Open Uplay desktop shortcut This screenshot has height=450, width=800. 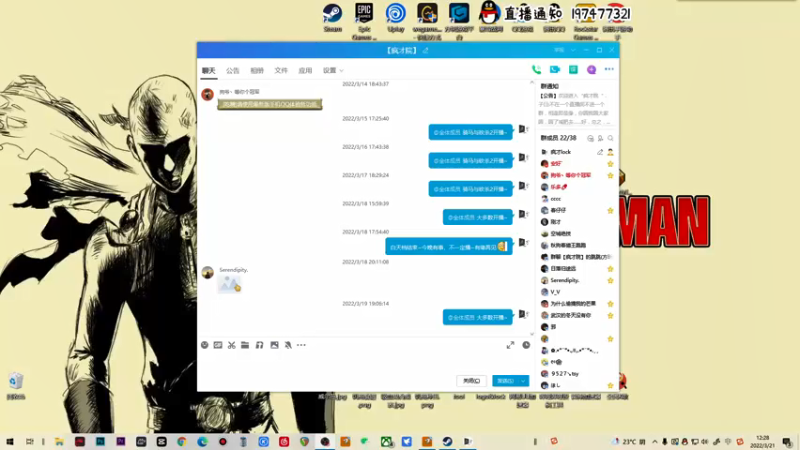pyautogui.click(x=396, y=18)
